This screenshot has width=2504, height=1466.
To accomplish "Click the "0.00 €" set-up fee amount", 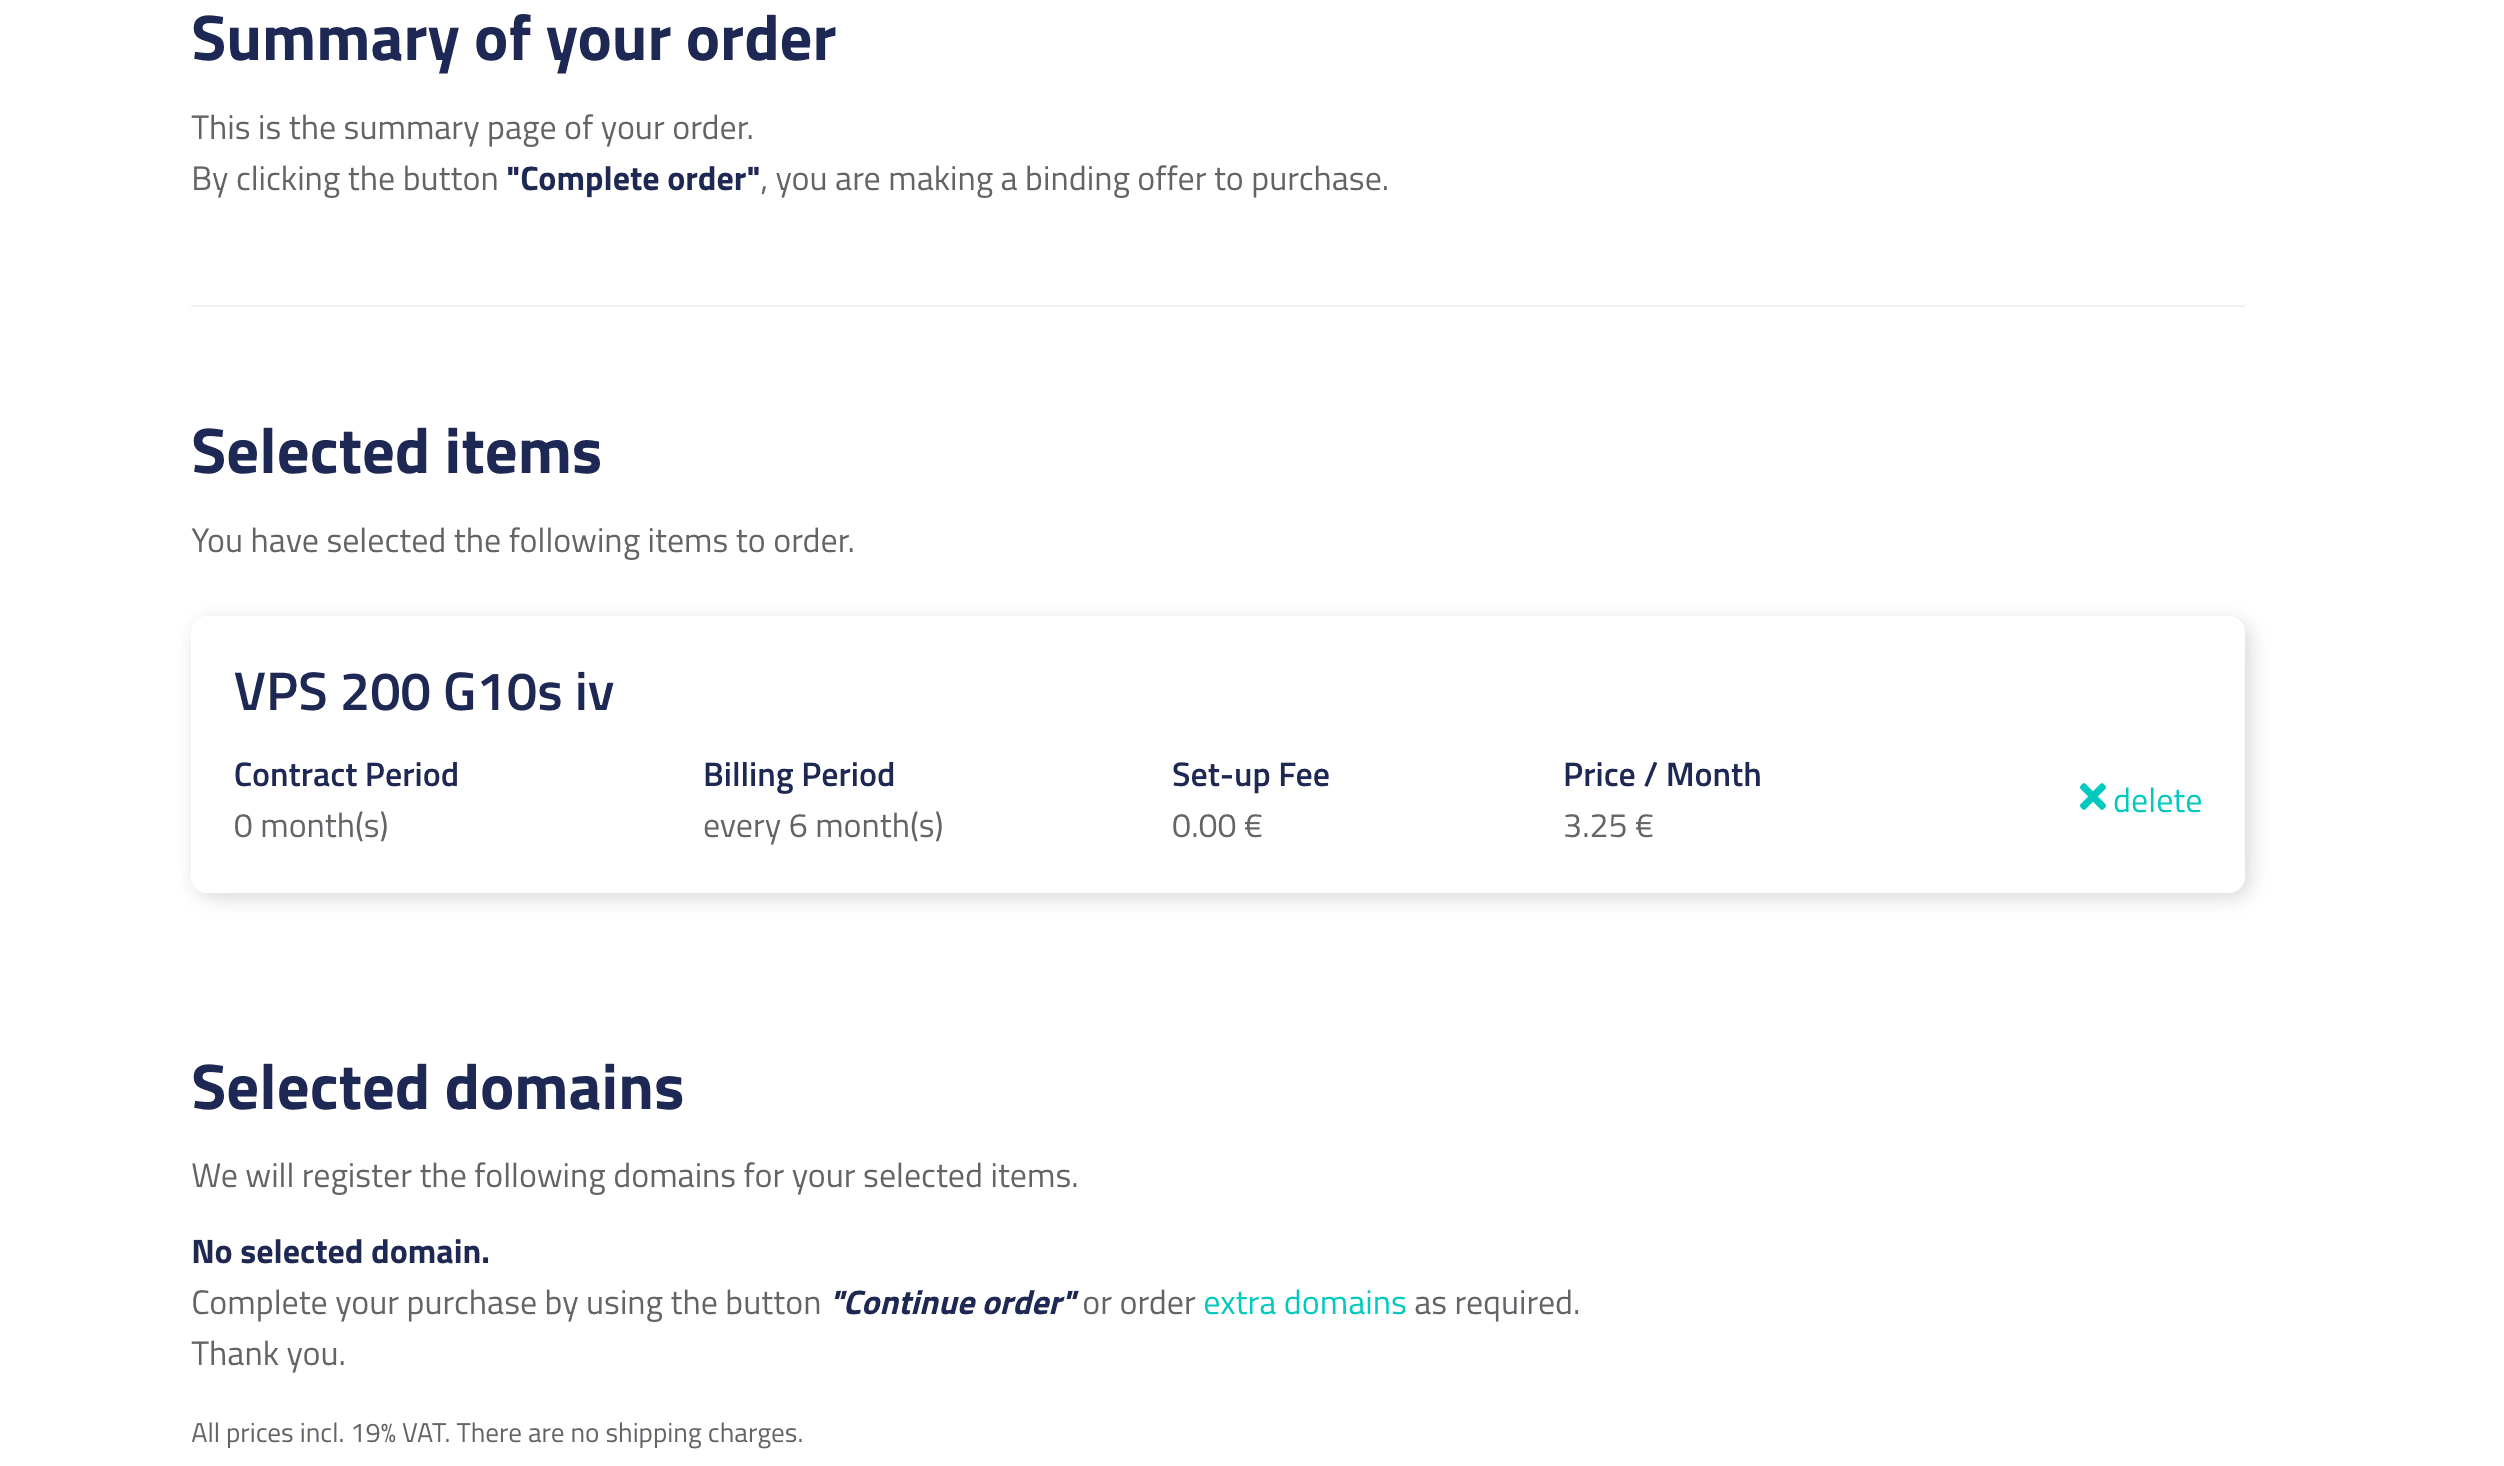I will [1217, 826].
